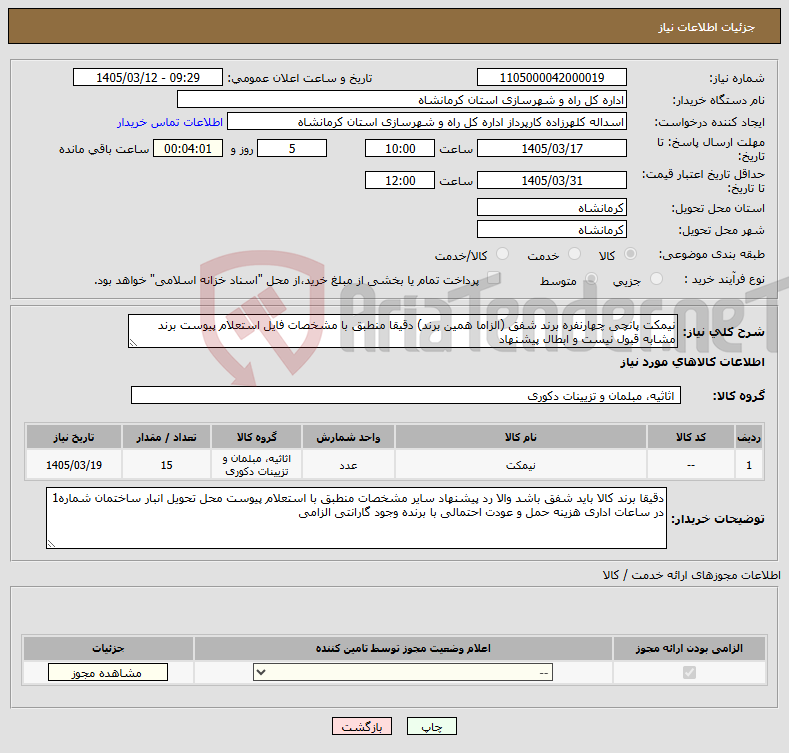Click the توضیحات خریدار text area
This screenshot has height=753, width=789.
coord(356,518)
